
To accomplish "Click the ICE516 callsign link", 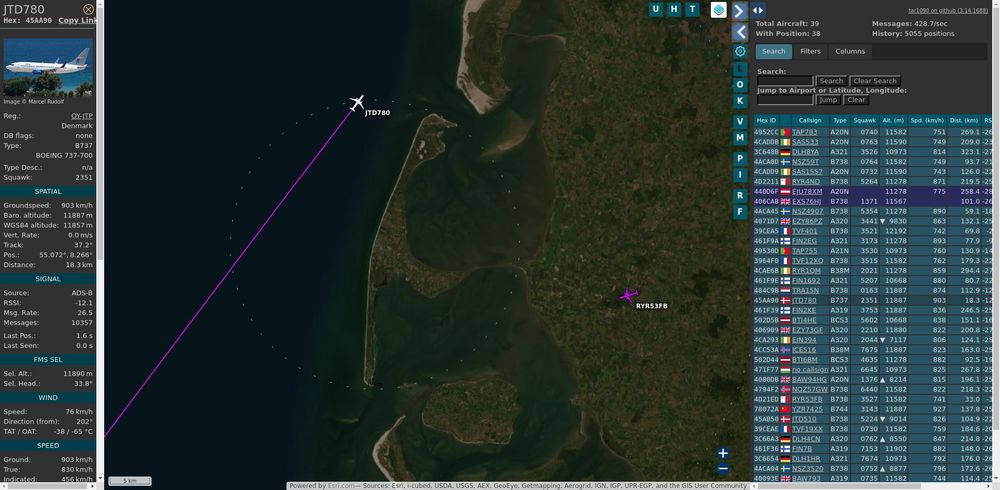I will pyautogui.click(x=804, y=350).
